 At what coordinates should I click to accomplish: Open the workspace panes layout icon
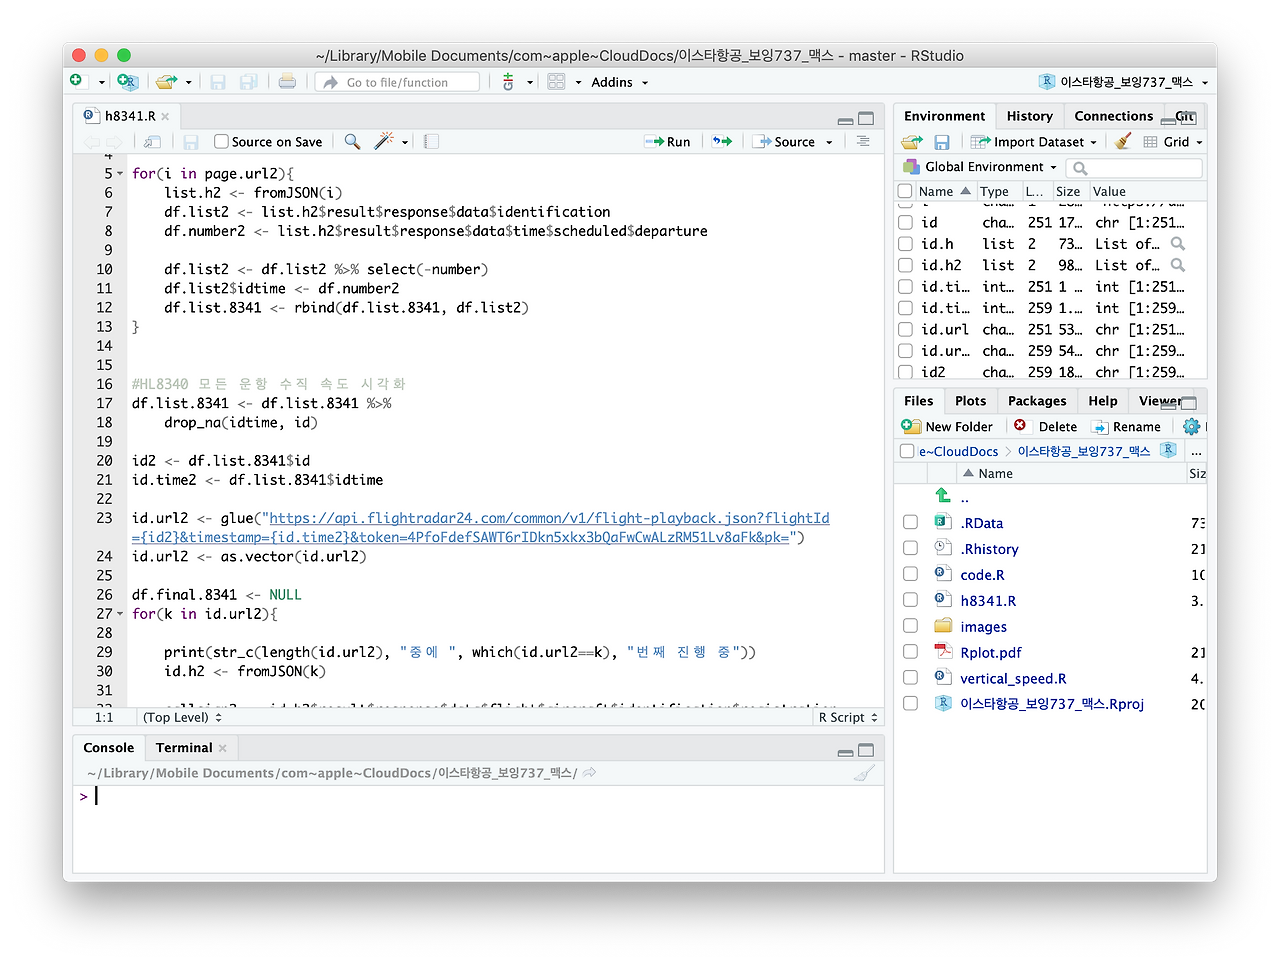point(557,82)
